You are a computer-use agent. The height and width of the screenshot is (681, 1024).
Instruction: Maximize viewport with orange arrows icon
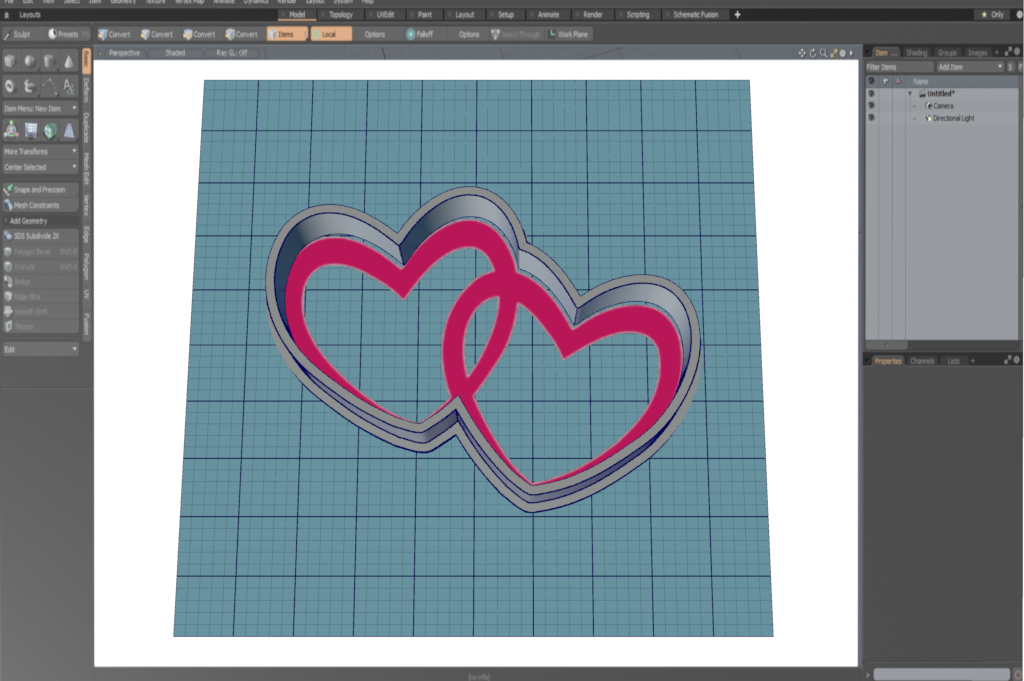point(833,53)
